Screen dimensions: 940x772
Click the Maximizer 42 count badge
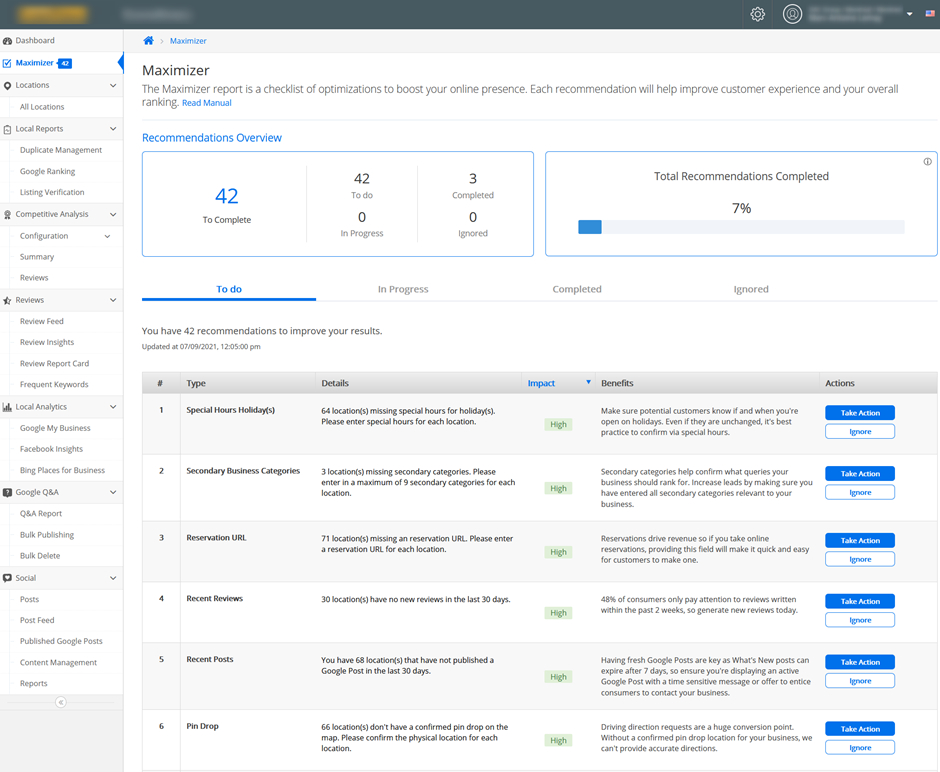(65, 63)
